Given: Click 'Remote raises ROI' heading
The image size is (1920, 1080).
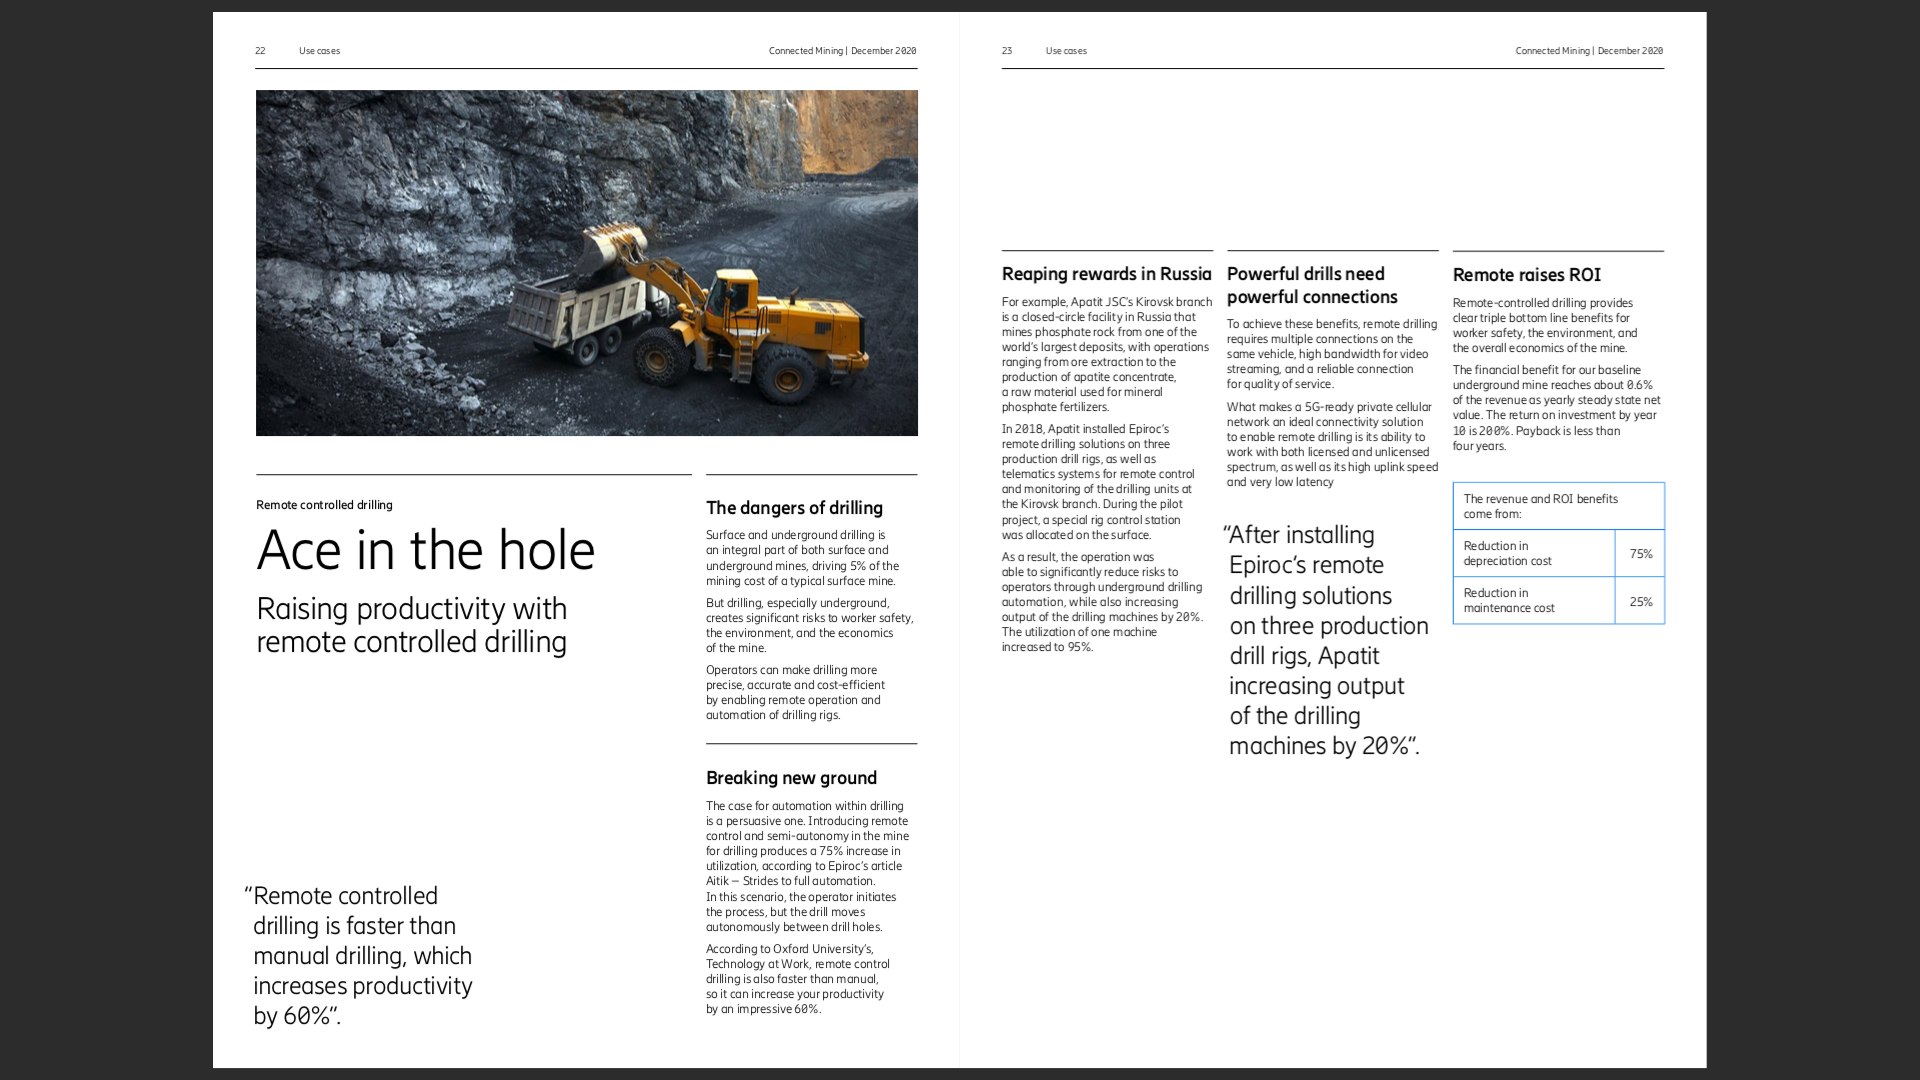Looking at the screenshot, I should coord(1526,275).
